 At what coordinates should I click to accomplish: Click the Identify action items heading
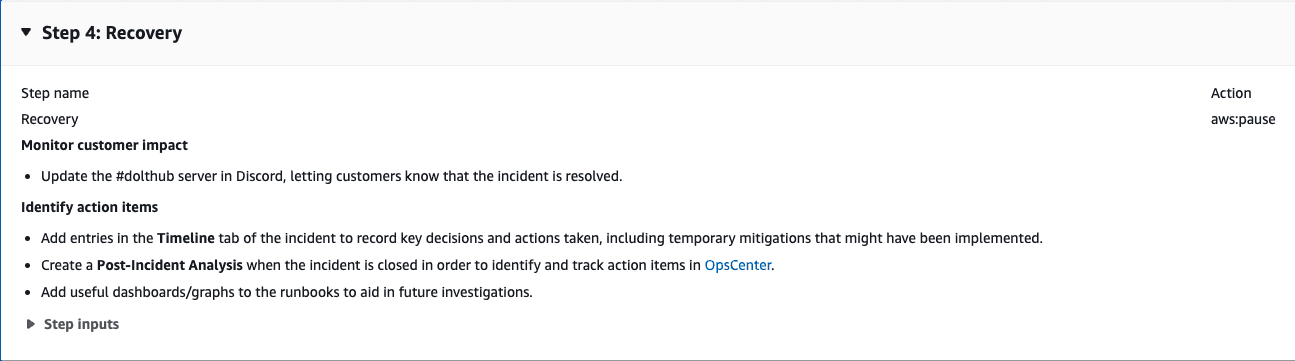(x=90, y=207)
